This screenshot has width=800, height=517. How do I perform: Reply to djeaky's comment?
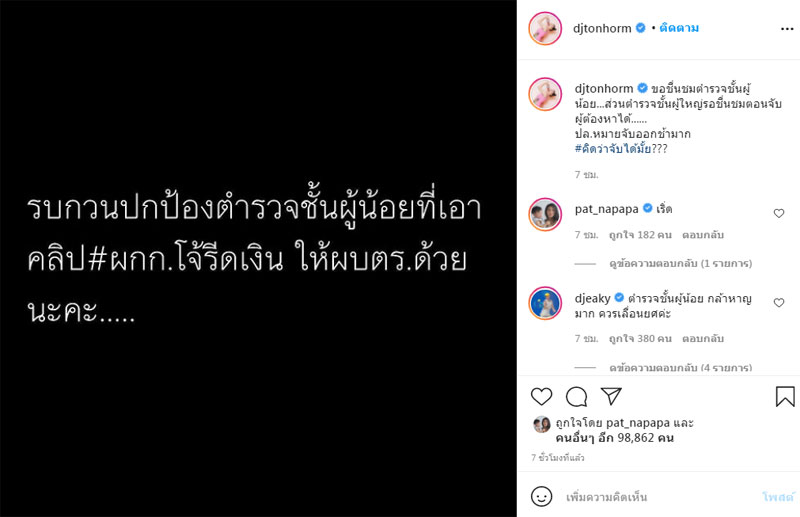703,339
